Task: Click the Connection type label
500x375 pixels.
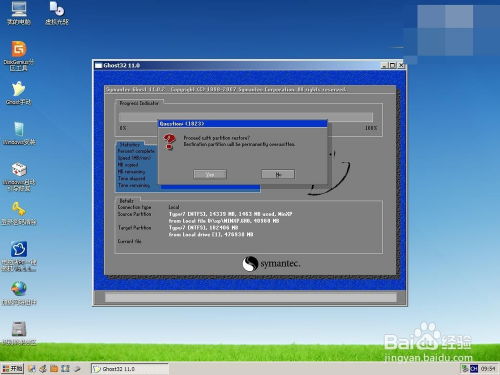Action: pos(134,207)
